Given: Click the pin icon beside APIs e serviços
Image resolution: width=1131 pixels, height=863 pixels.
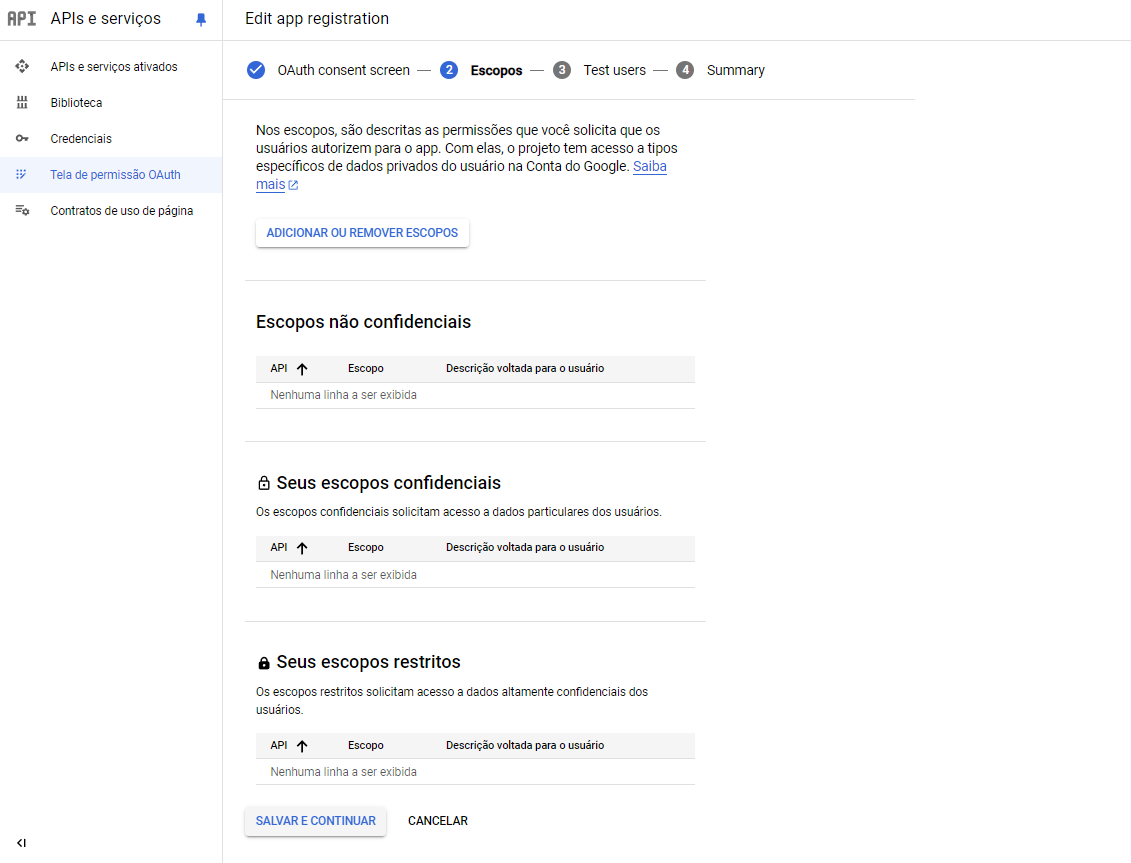Looking at the screenshot, I should coord(201,19).
